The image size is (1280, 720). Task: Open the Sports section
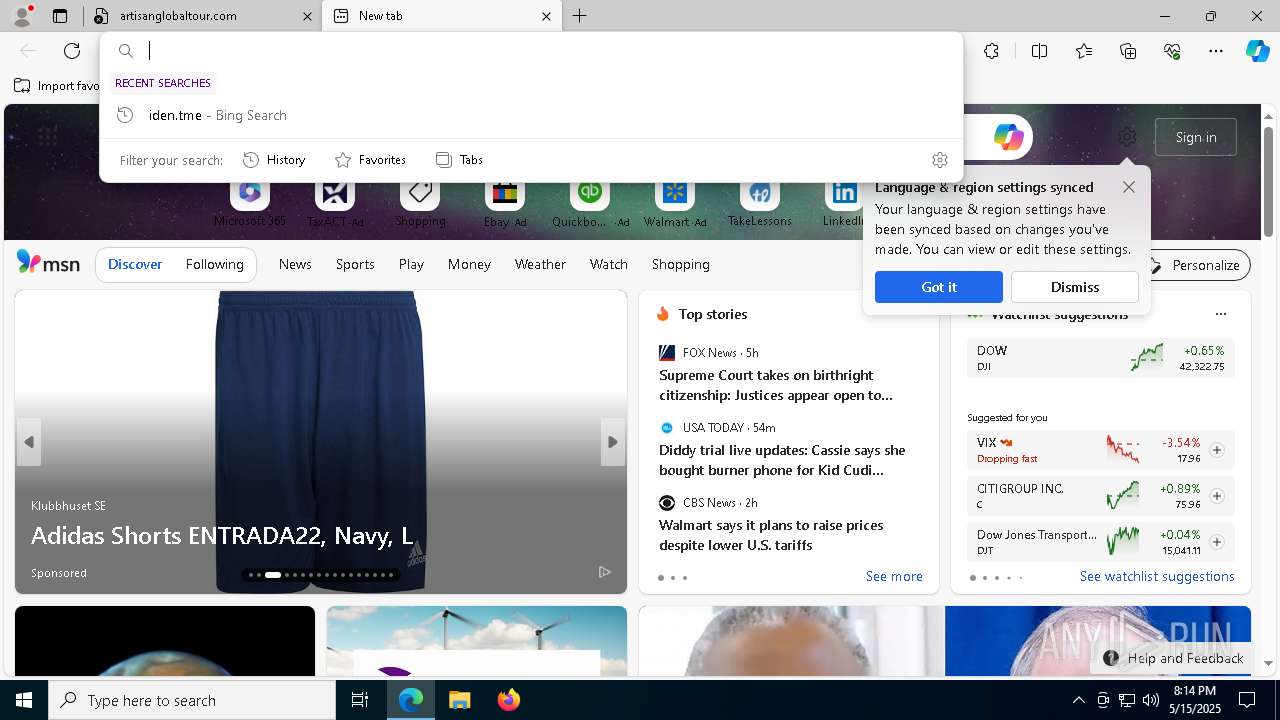pyautogui.click(x=355, y=264)
